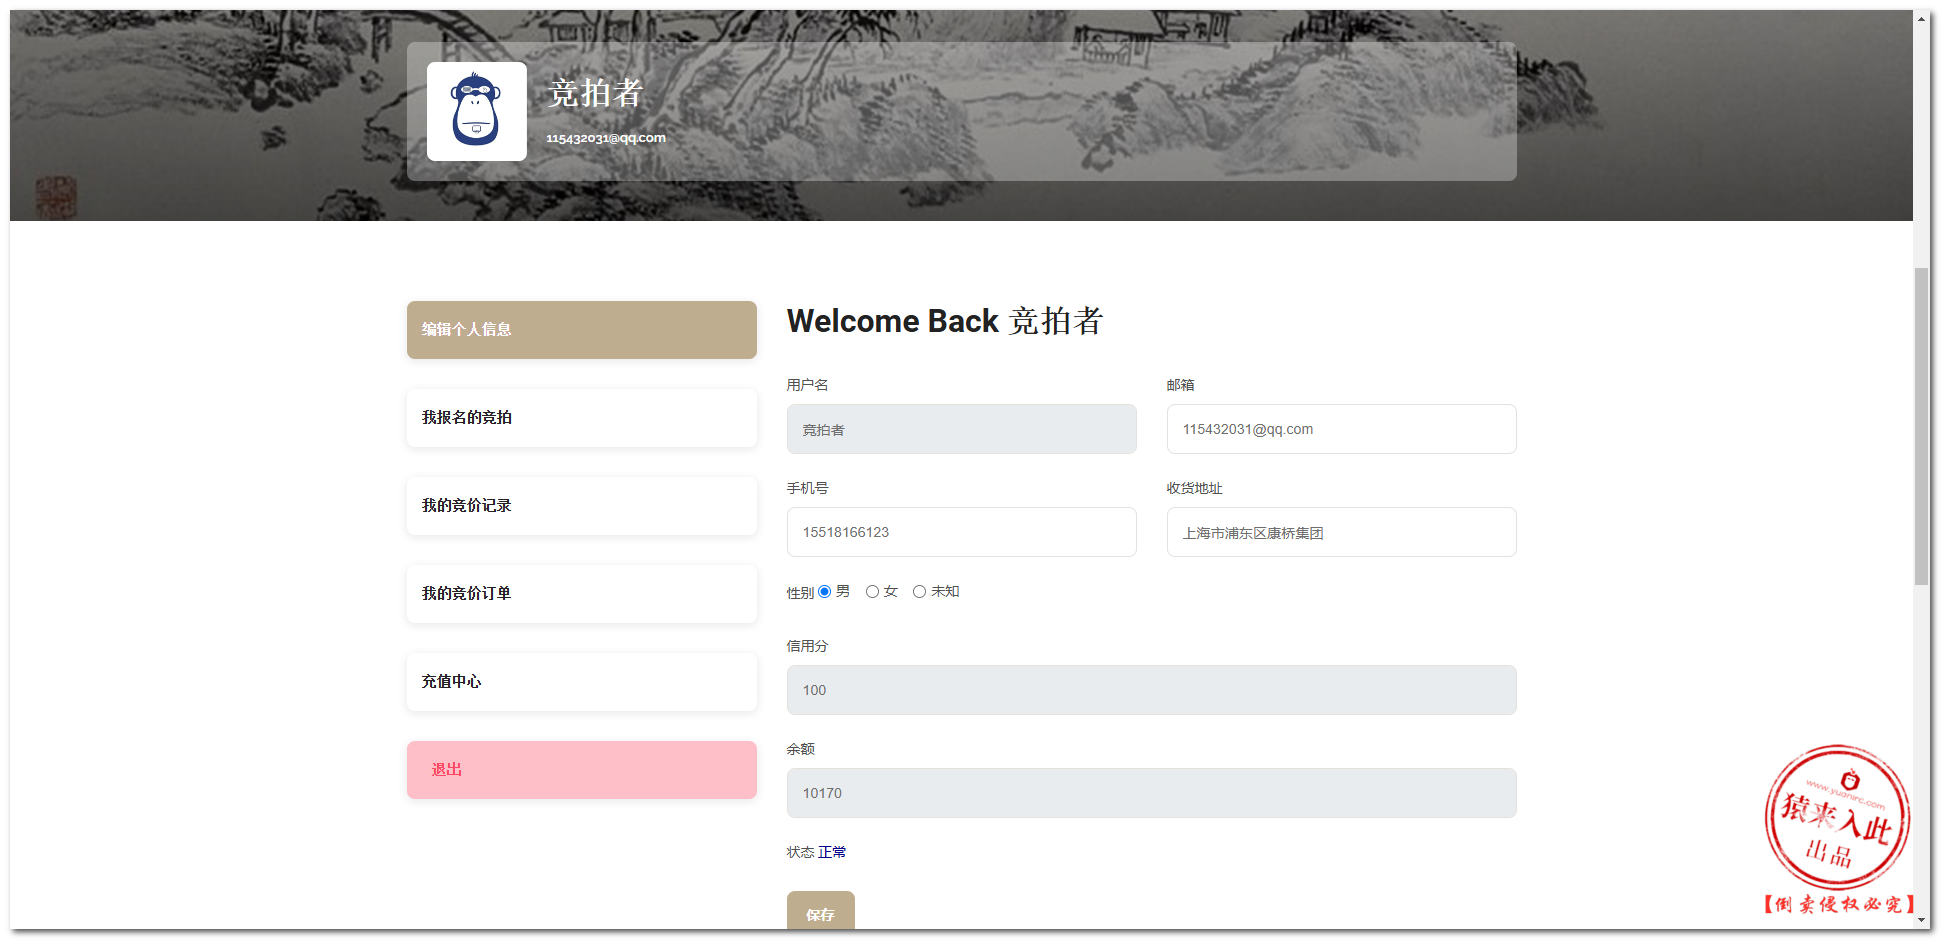Click the scrollbar down arrow
Viewport: 1941px width, 940px height.
(1921, 920)
